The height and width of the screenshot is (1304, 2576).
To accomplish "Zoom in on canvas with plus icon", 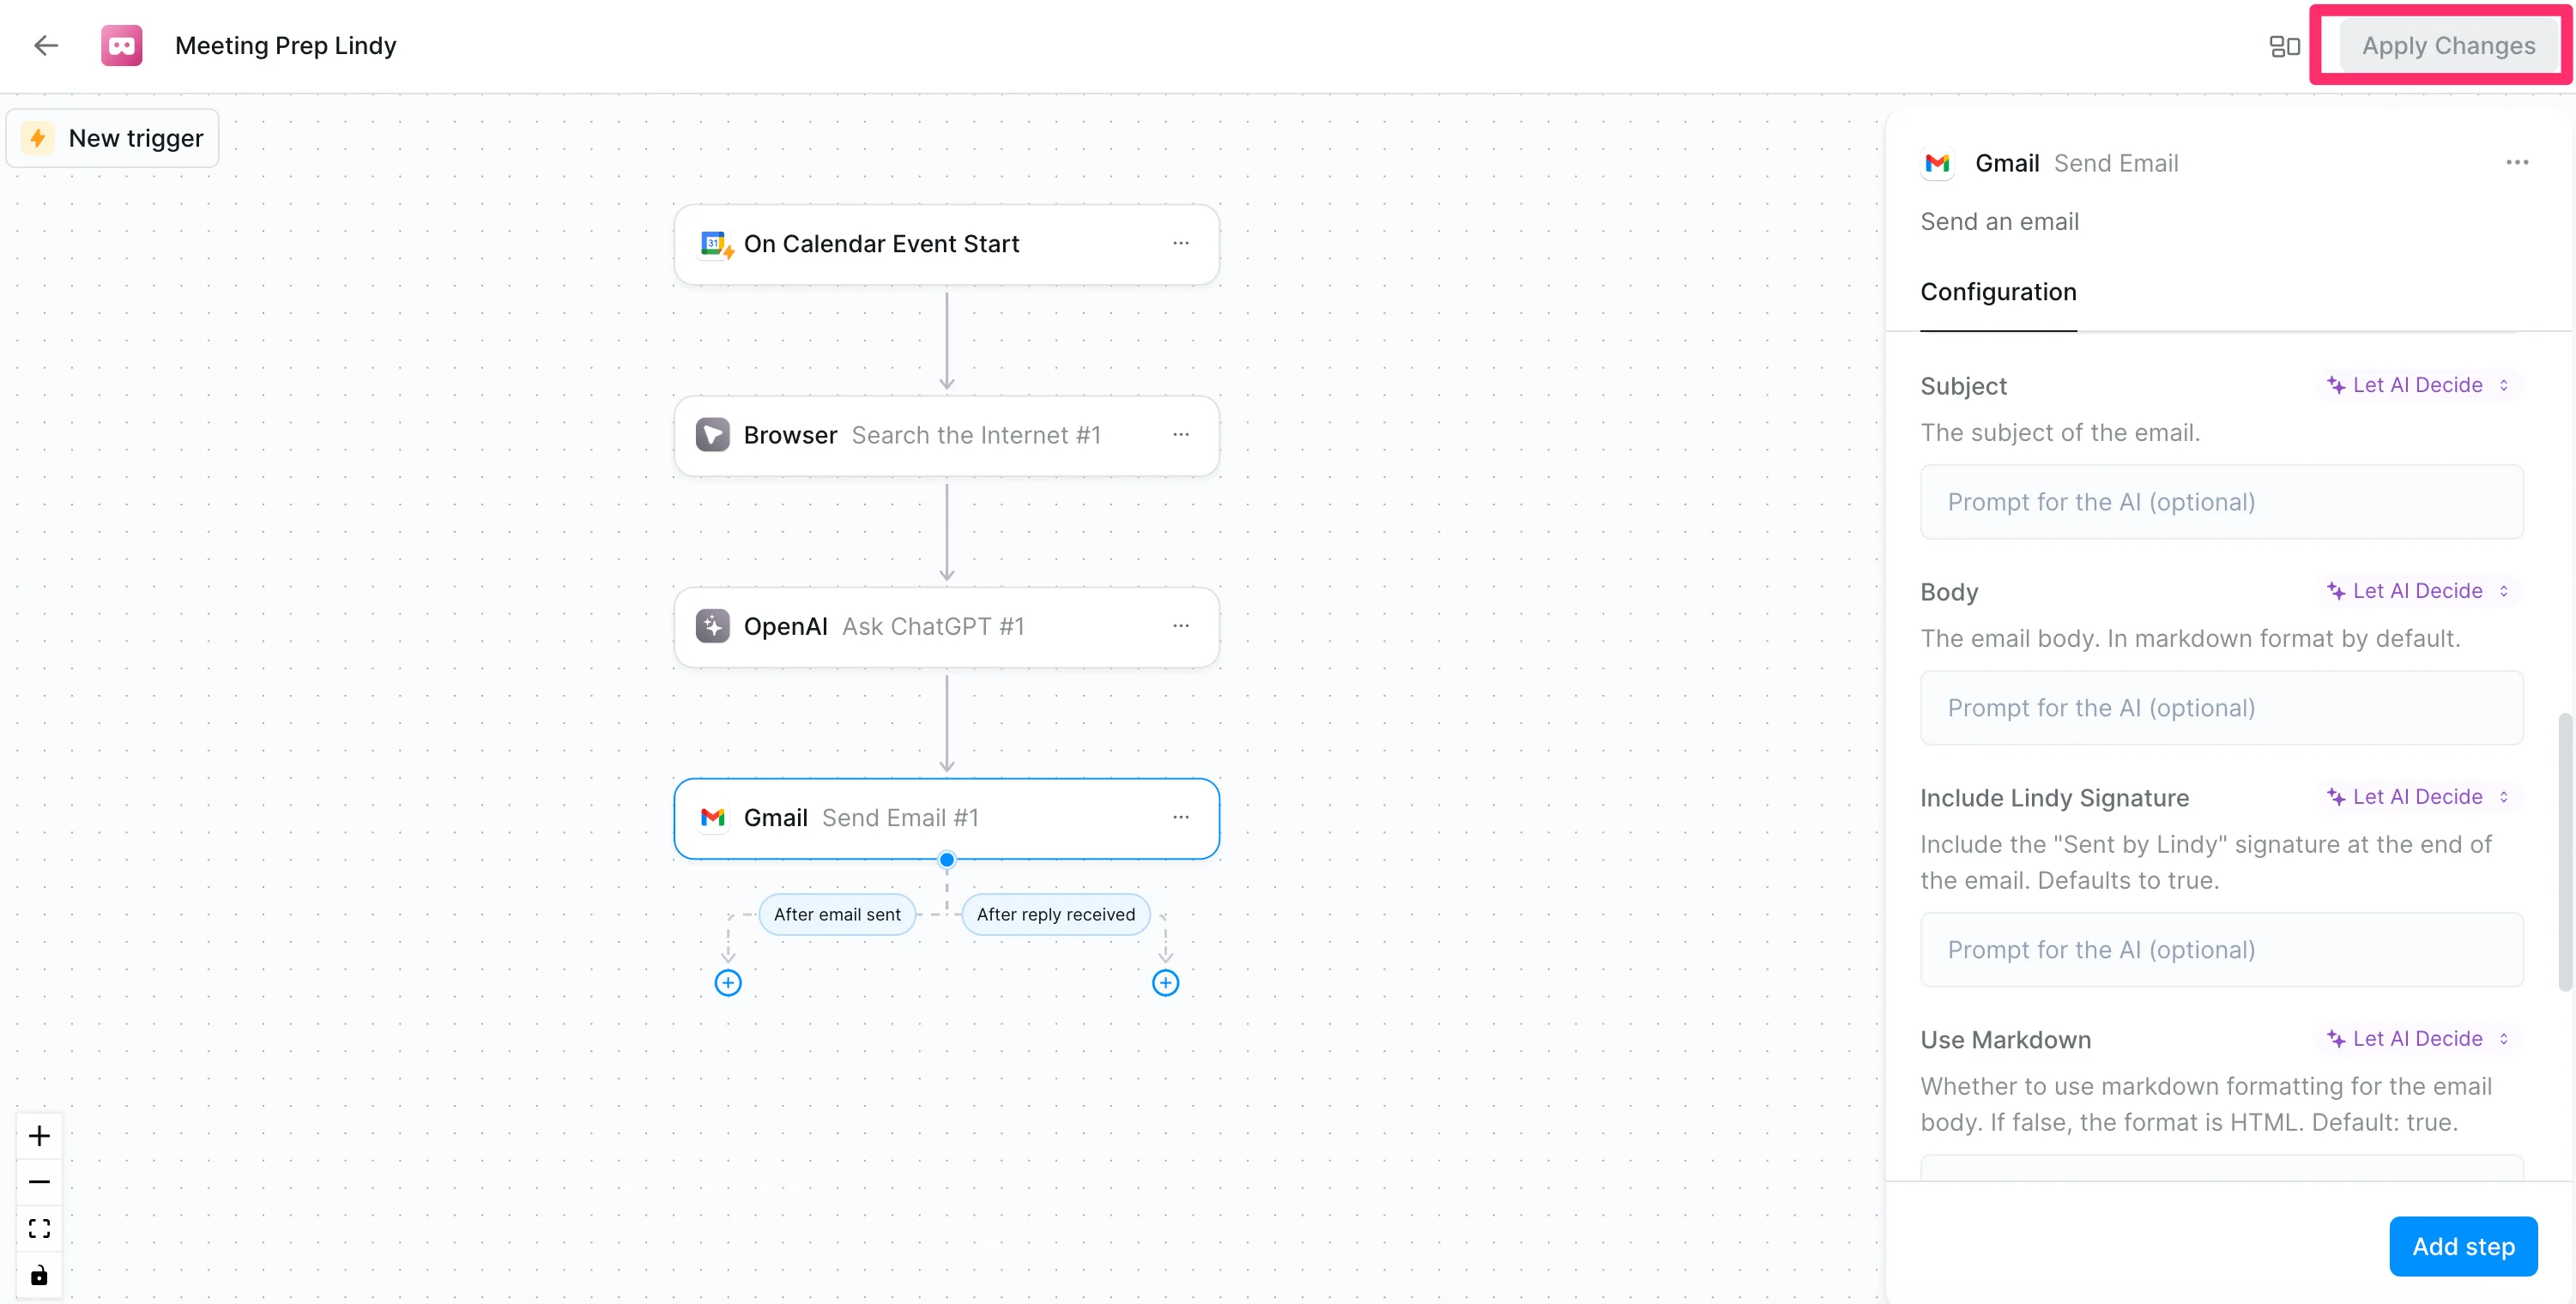I will [x=39, y=1136].
